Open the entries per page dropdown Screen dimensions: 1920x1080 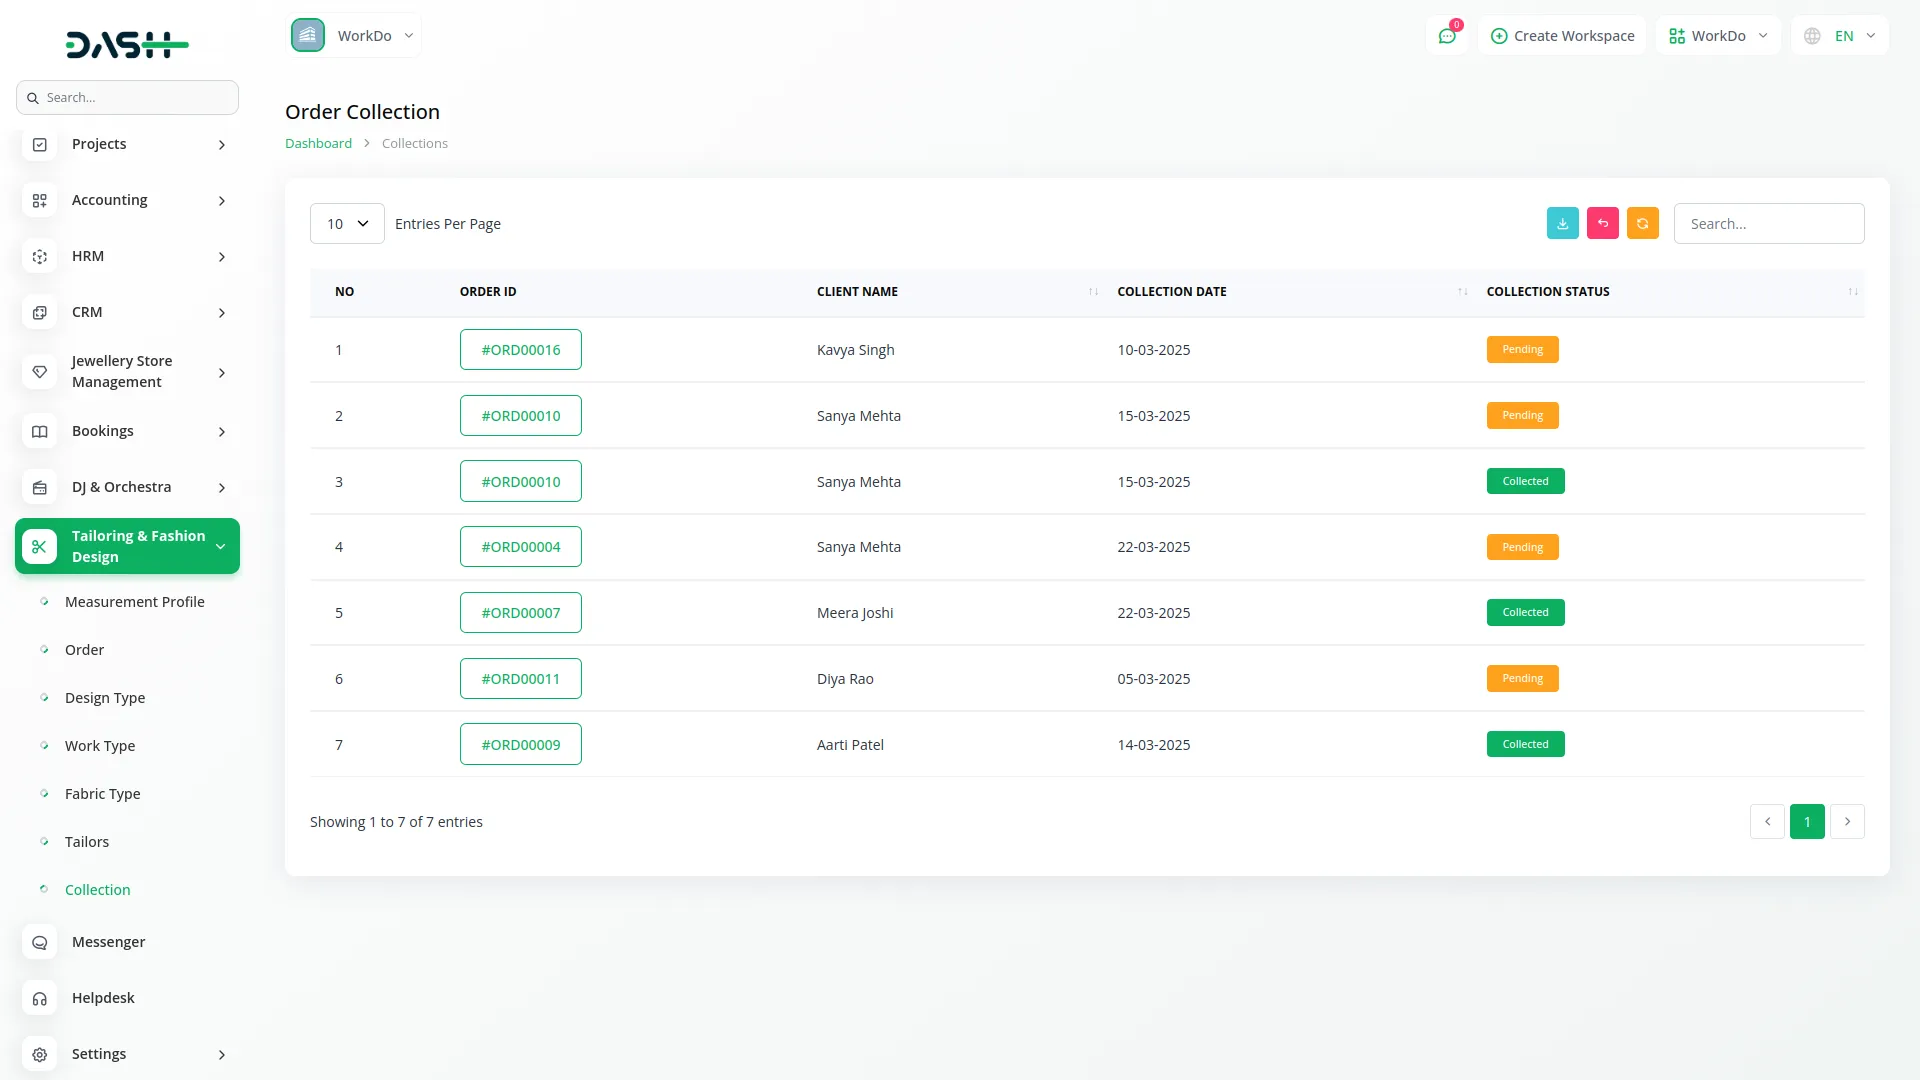click(x=347, y=223)
